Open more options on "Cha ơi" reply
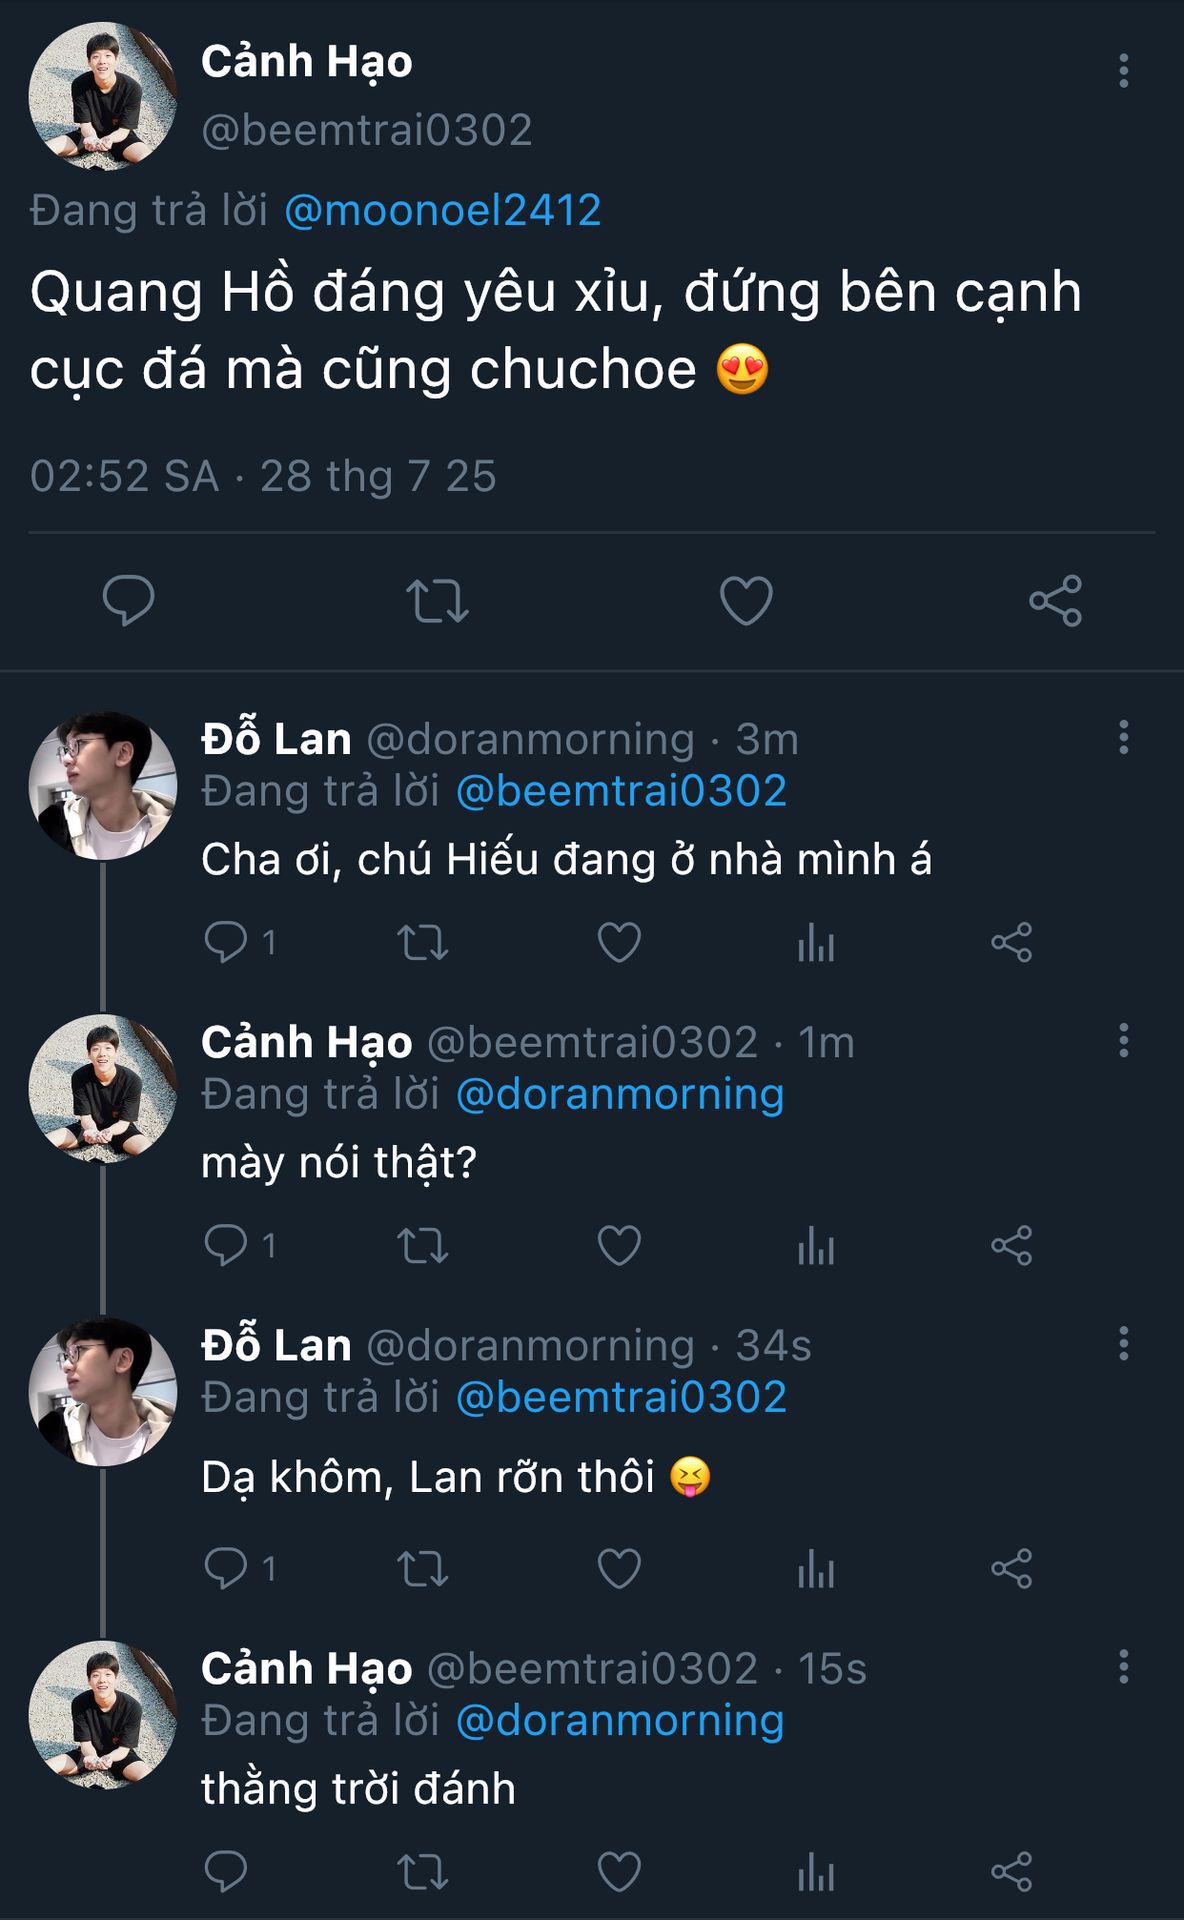This screenshot has height=1920, width=1184. coord(1124,737)
